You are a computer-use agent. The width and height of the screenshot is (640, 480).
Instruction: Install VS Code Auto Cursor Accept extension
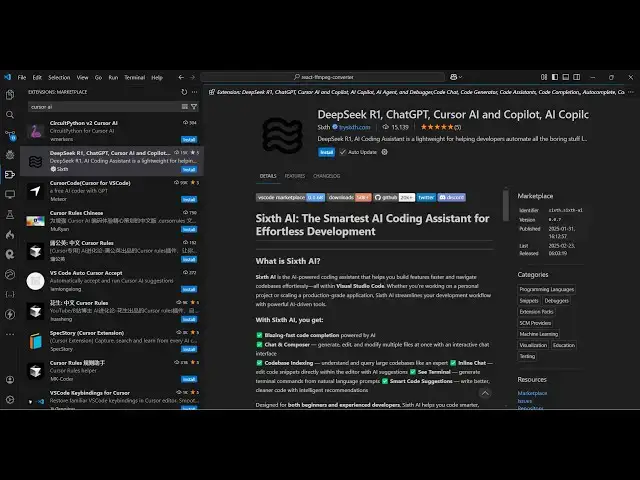(x=189, y=289)
